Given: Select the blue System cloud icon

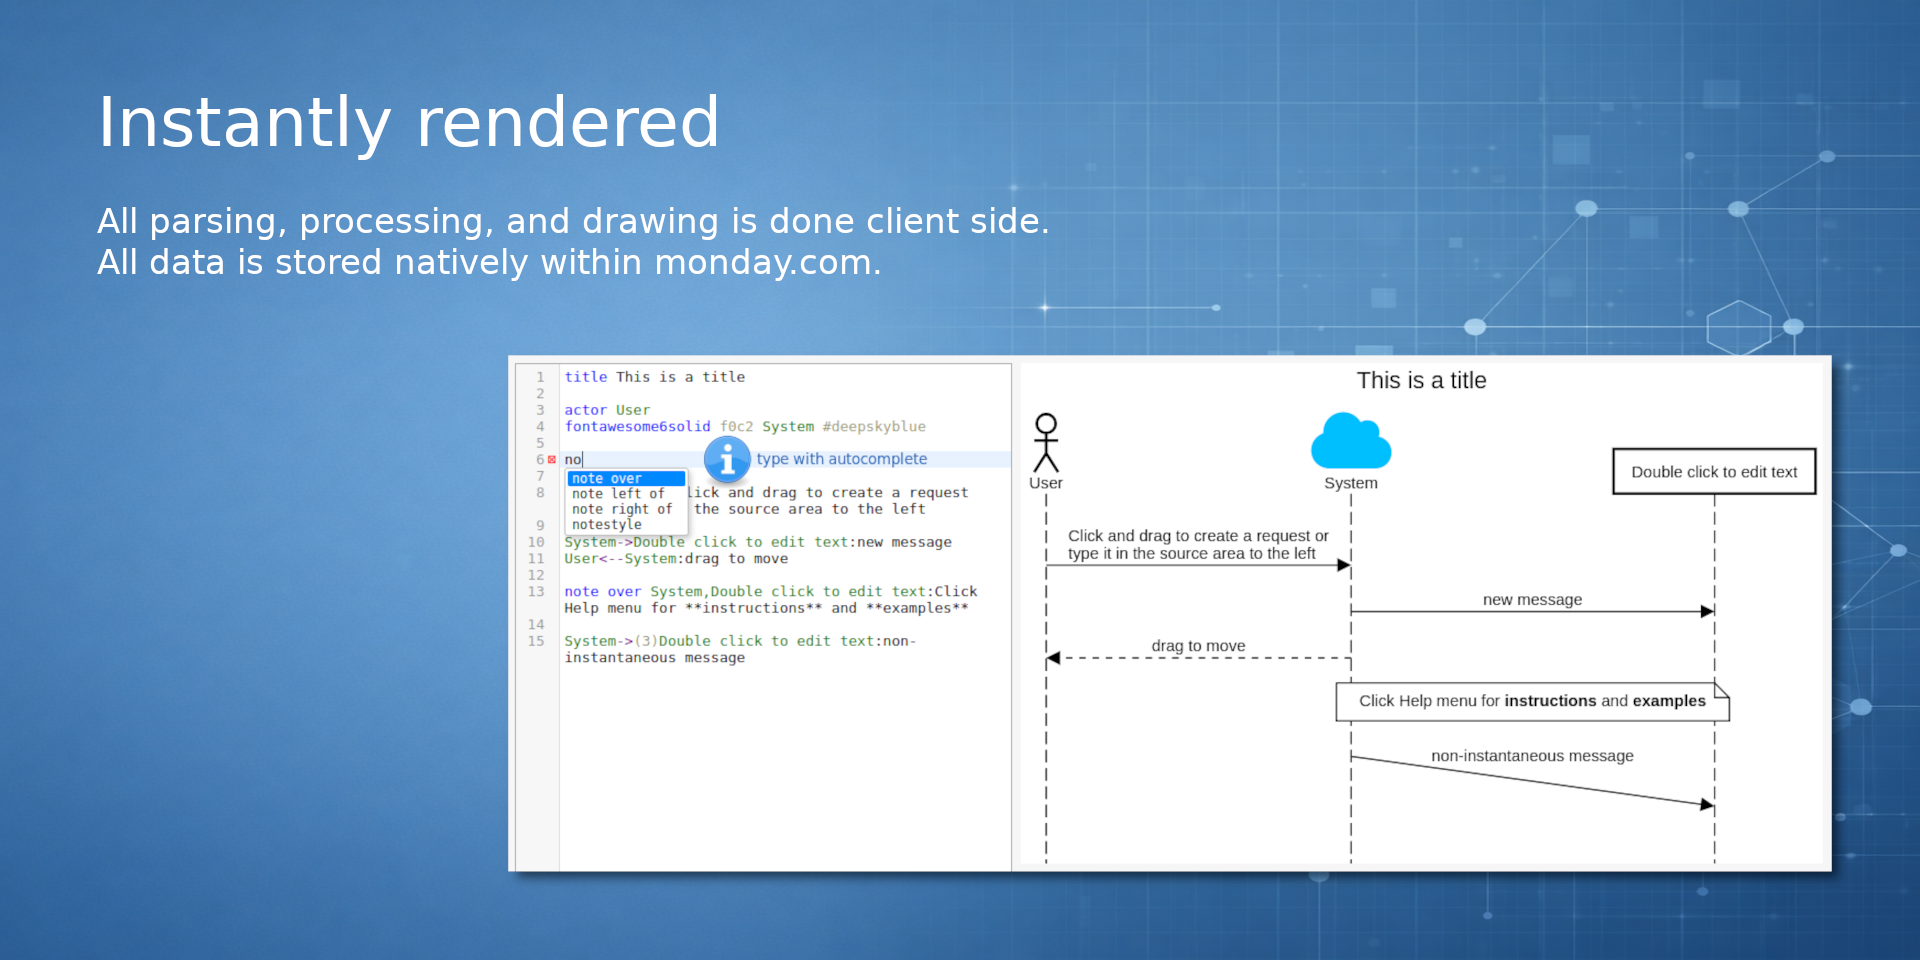Looking at the screenshot, I should tap(1351, 442).
